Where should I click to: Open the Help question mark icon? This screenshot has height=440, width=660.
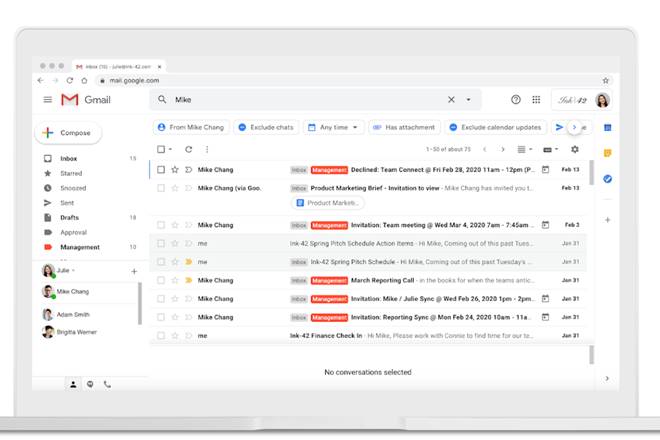[x=516, y=100]
